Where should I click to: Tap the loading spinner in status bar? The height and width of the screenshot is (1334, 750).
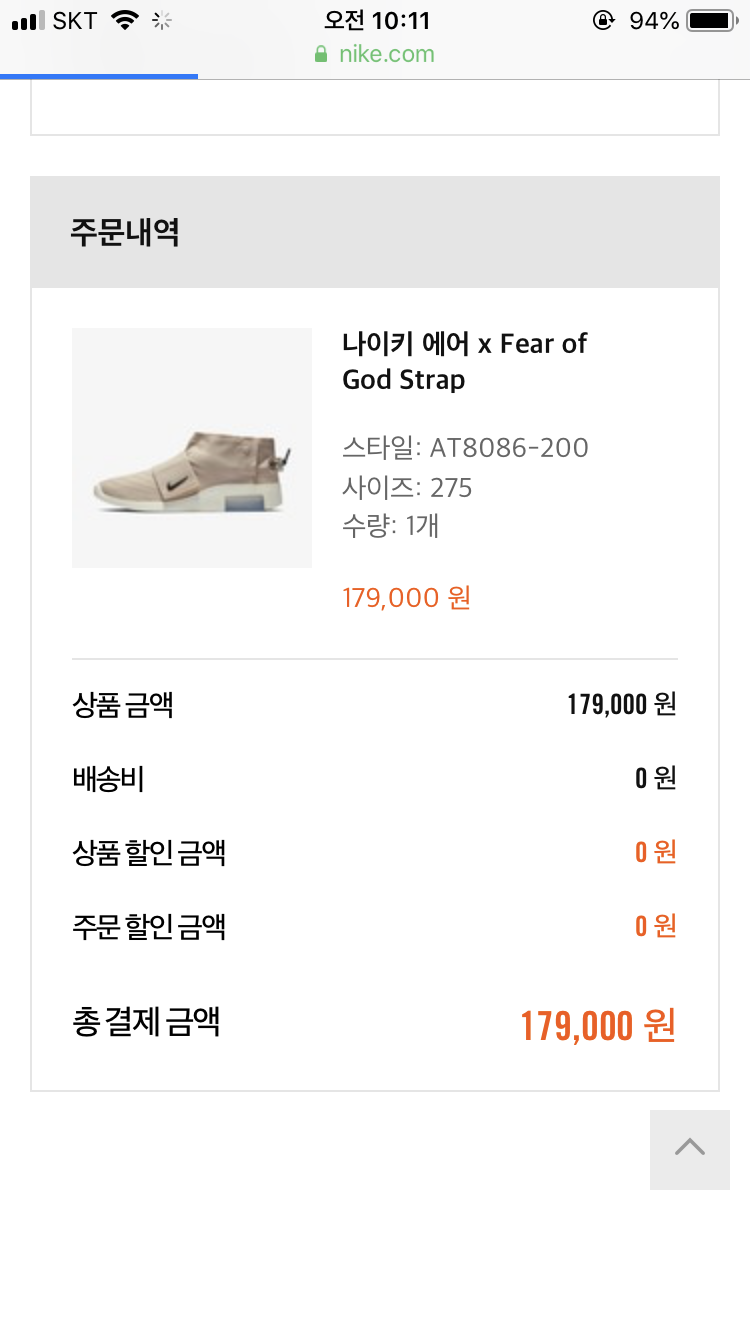pyautogui.click(x=162, y=20)
